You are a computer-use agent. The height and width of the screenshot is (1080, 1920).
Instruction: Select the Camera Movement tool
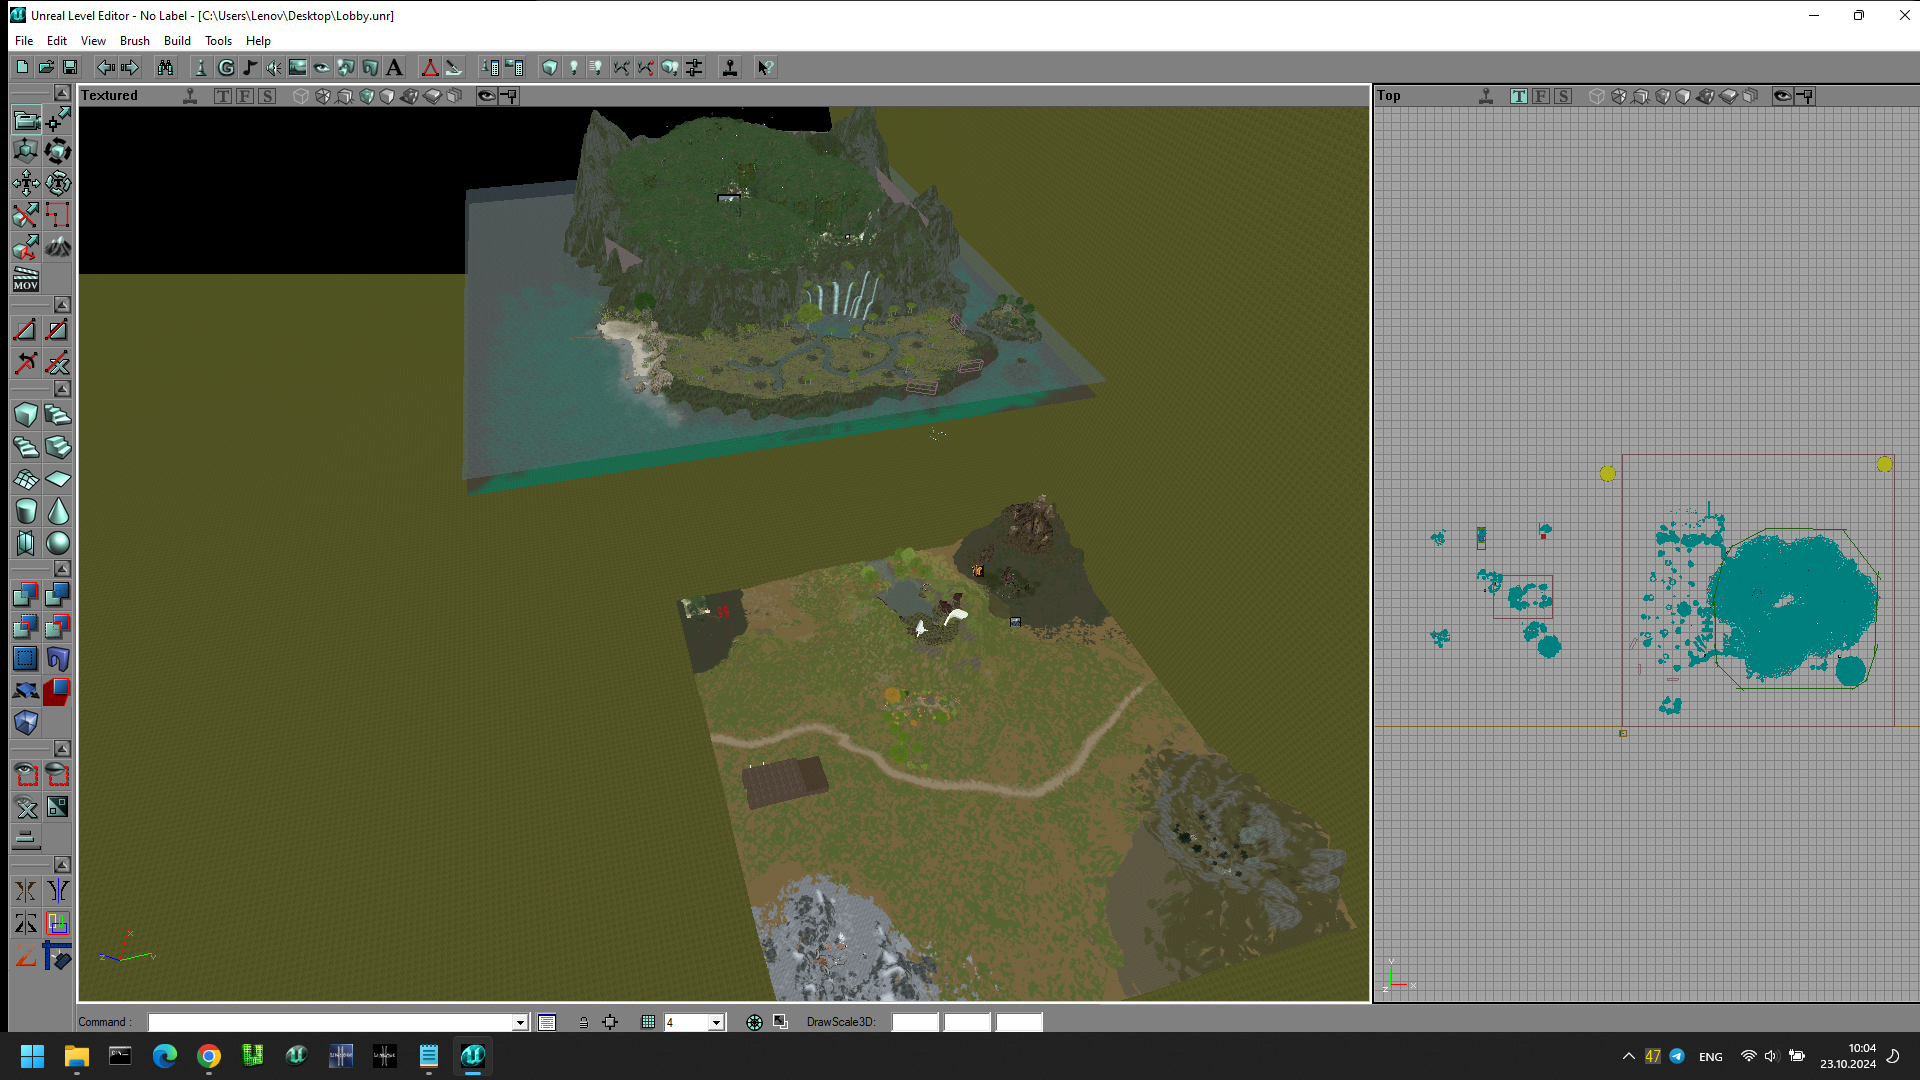26,120
